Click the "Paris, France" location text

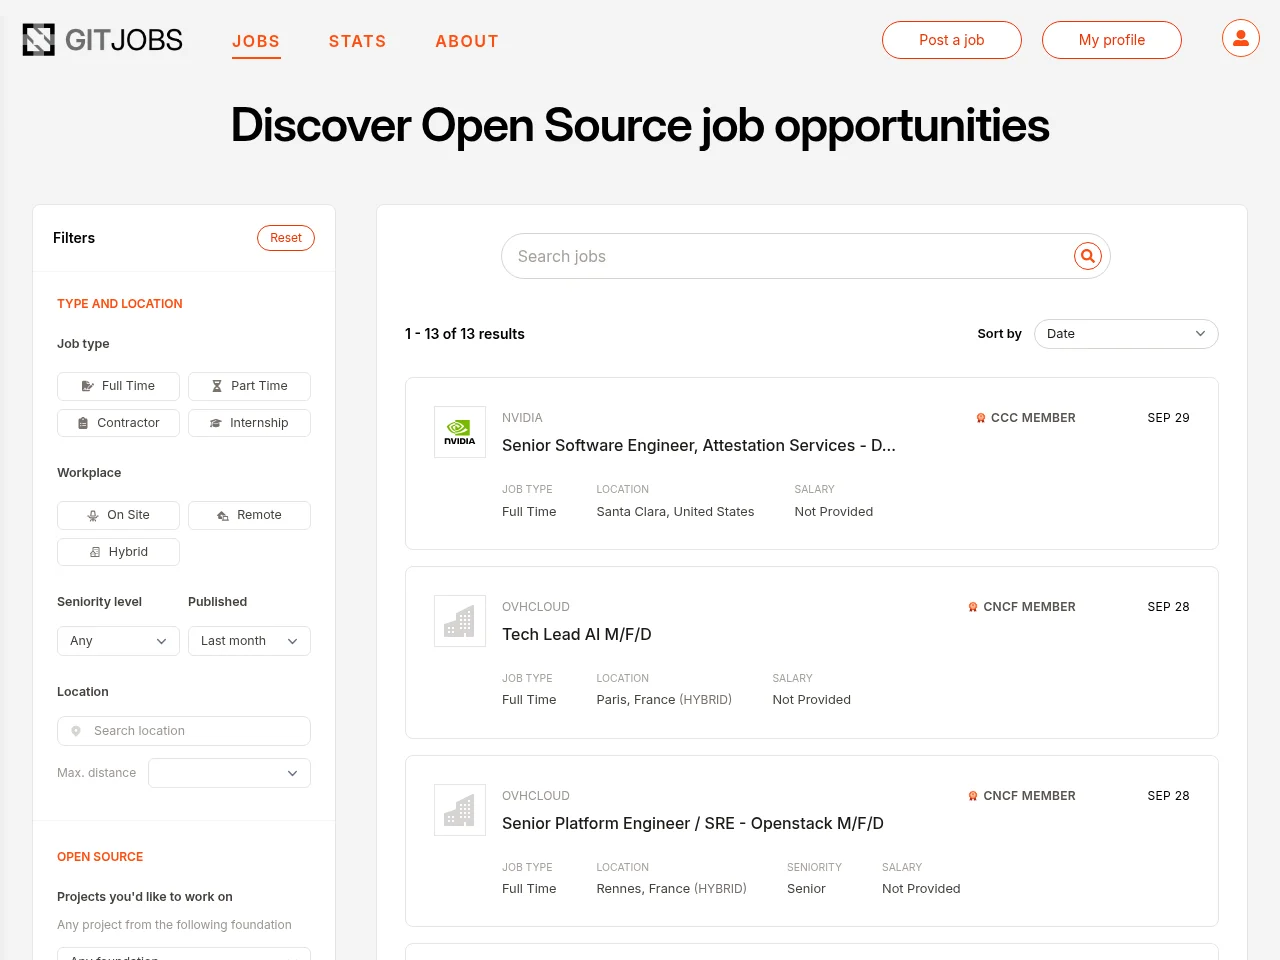636,700
